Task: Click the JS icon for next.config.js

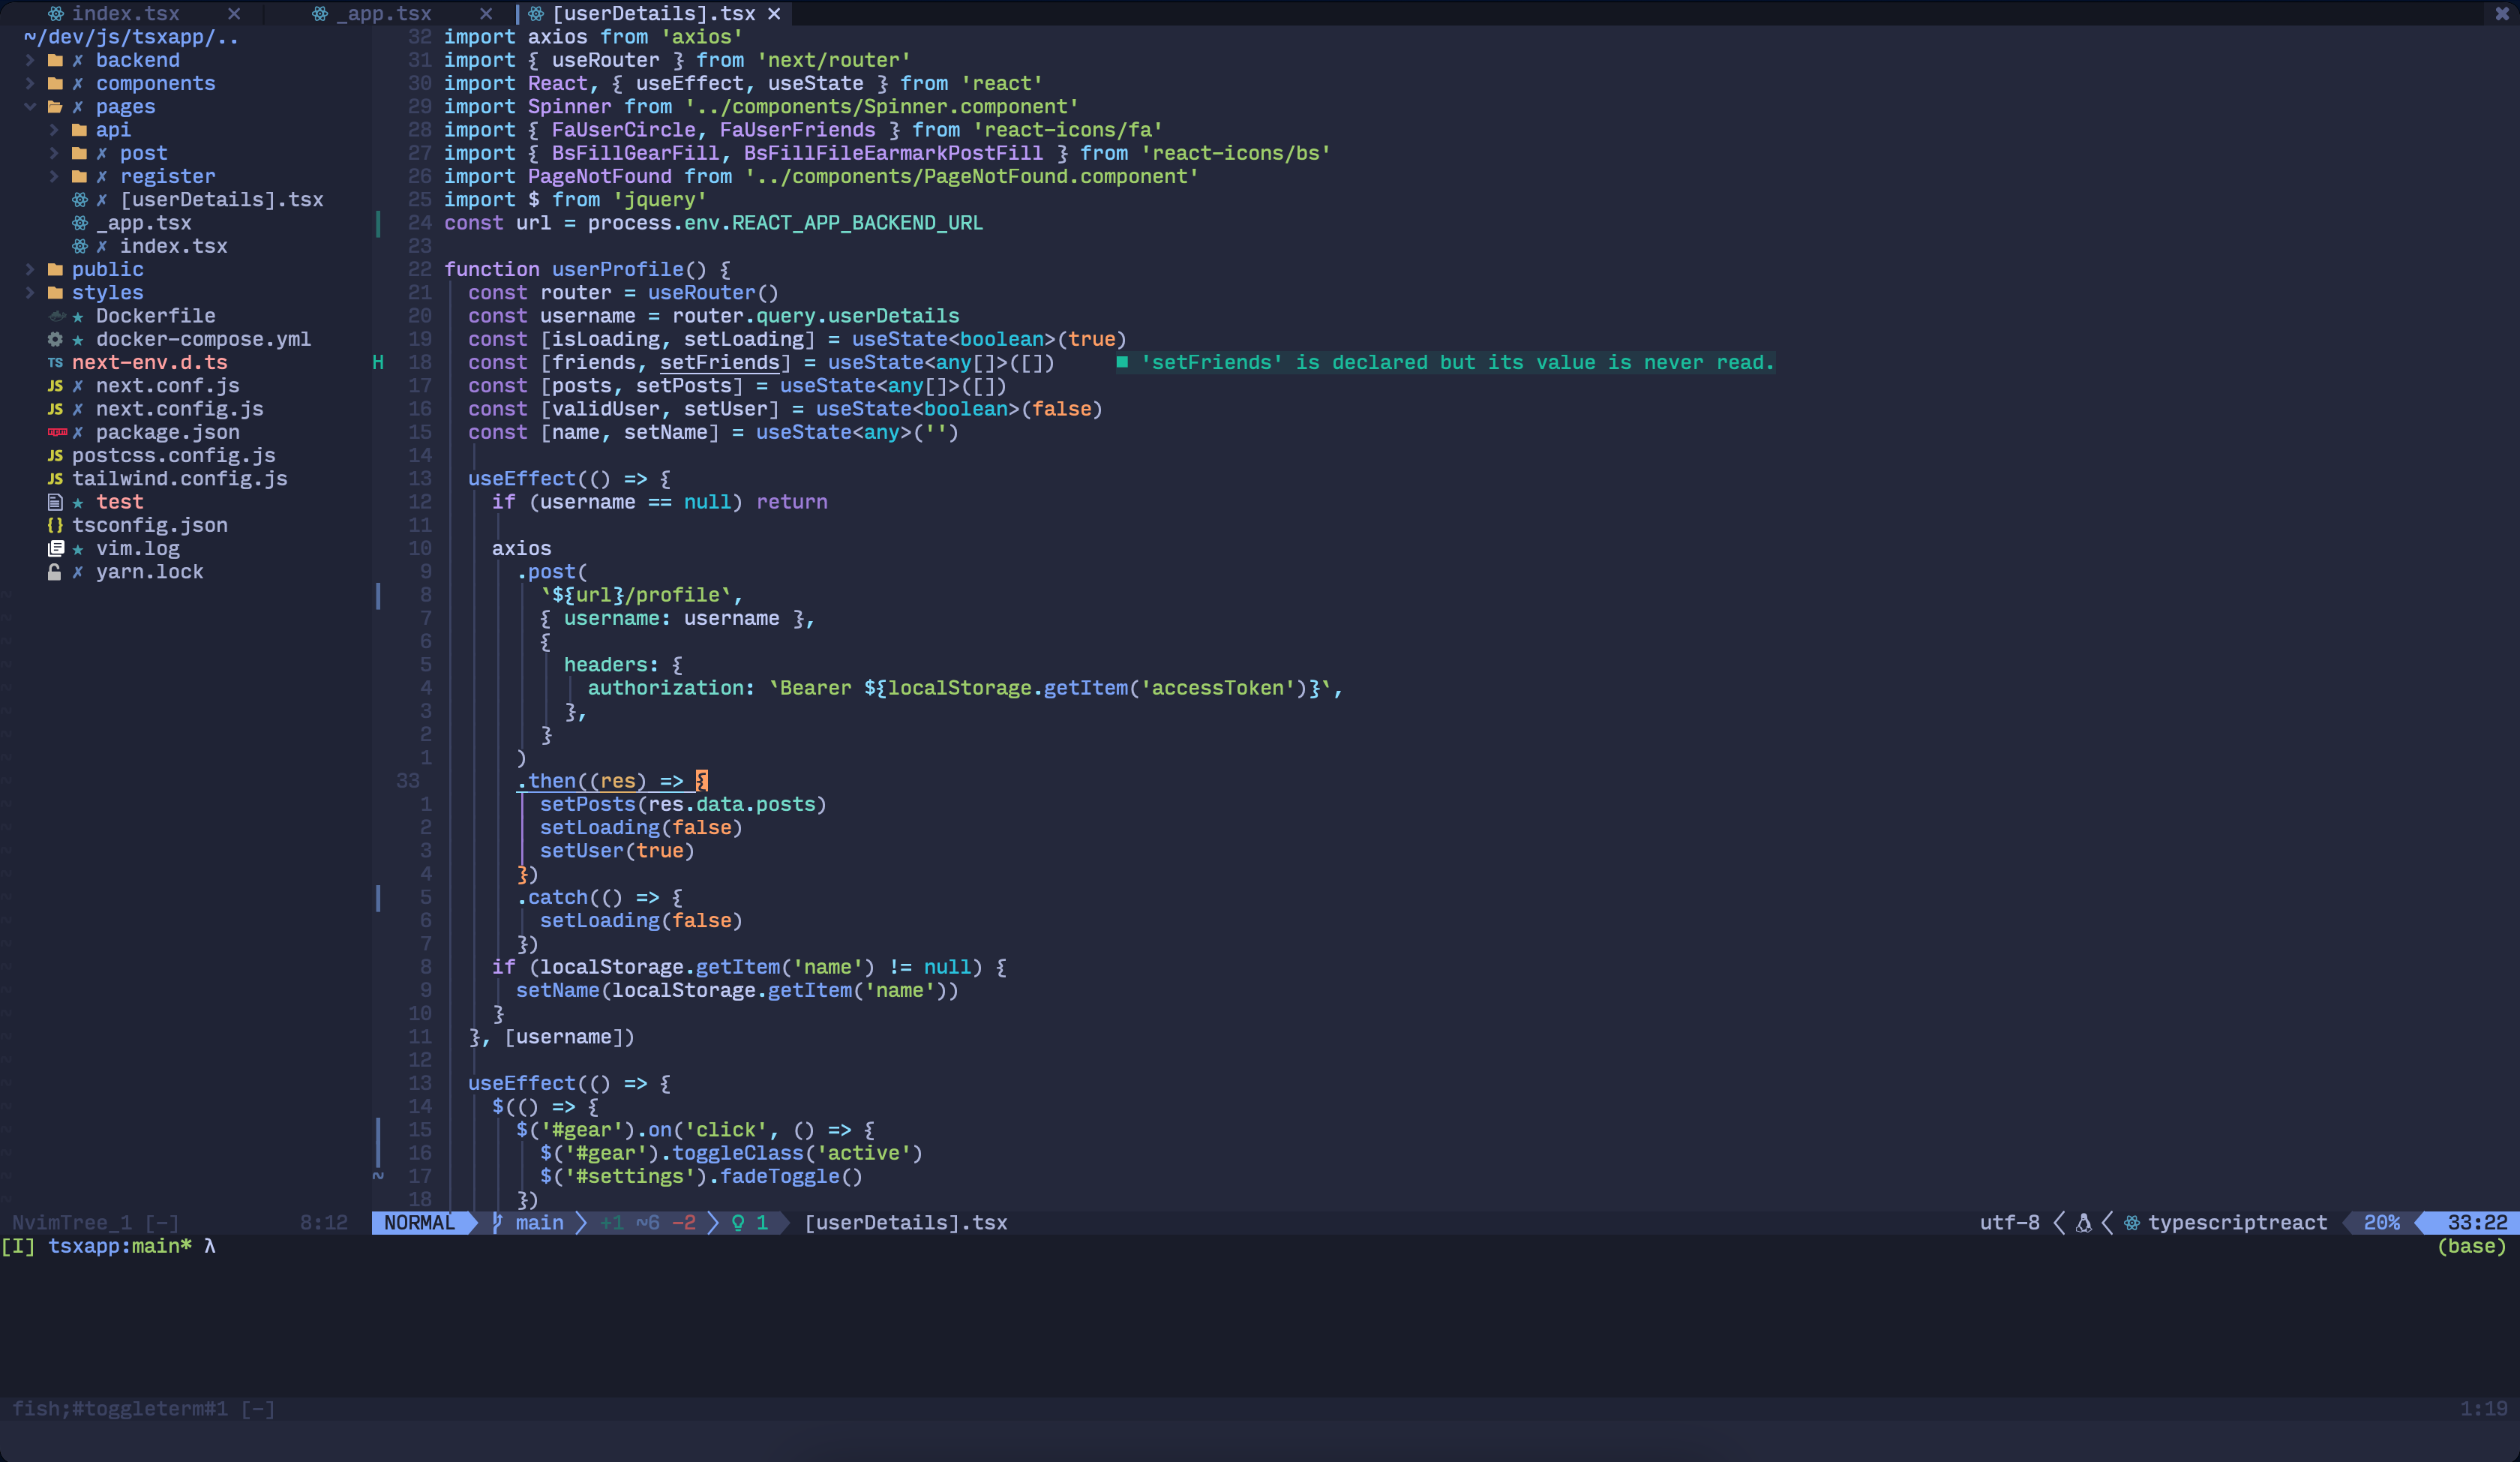Action: (x=55, y=409)
